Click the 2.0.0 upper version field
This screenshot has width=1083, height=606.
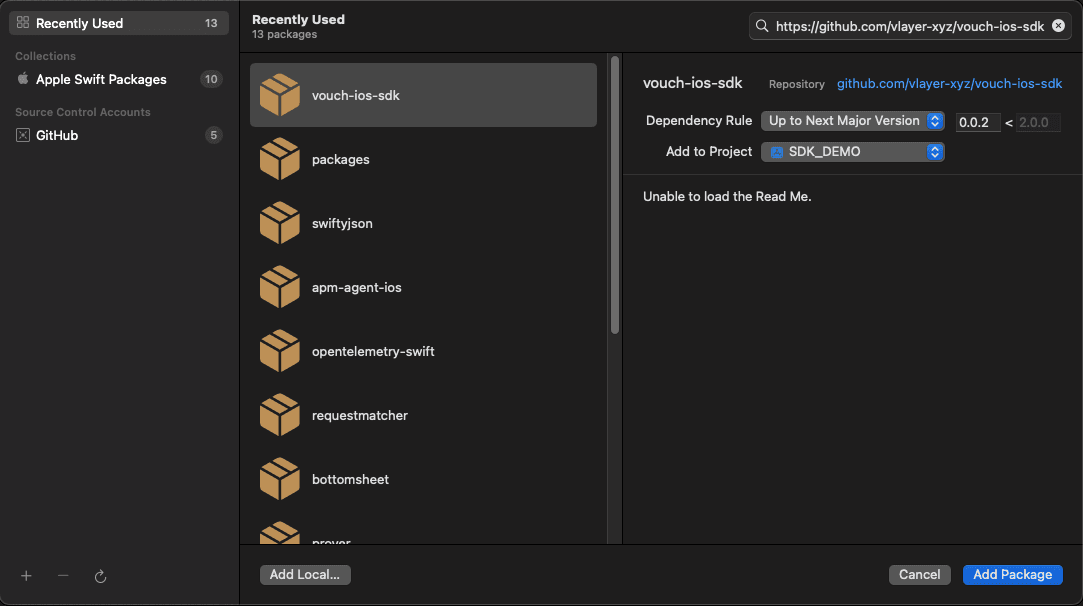[1038, 122]
